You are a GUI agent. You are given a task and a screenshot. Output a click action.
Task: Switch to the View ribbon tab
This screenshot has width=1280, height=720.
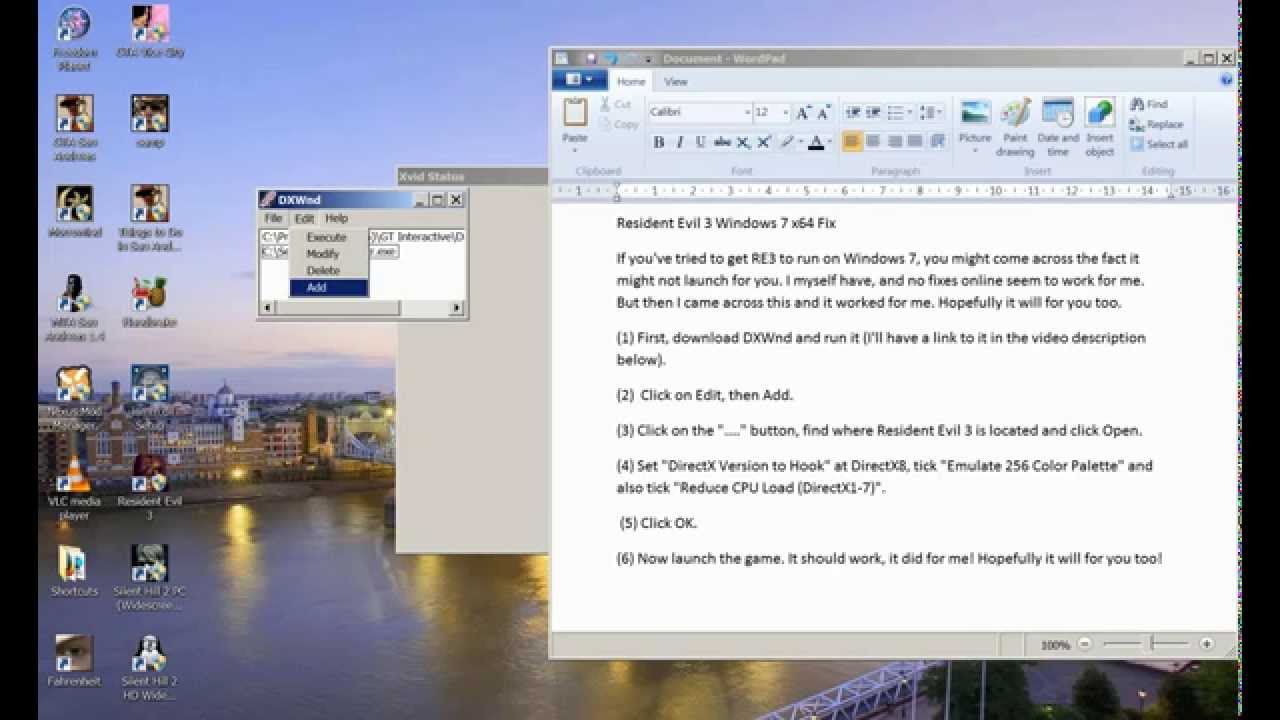coord(676,82)
